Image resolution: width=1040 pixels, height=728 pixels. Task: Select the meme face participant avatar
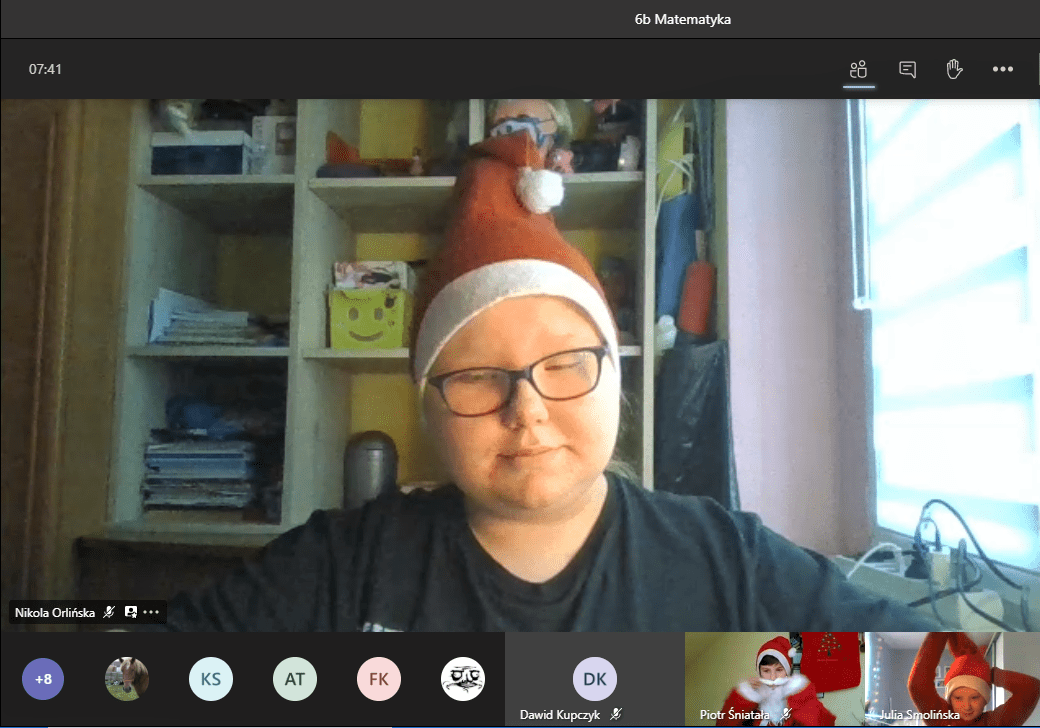tap(463, 679)
